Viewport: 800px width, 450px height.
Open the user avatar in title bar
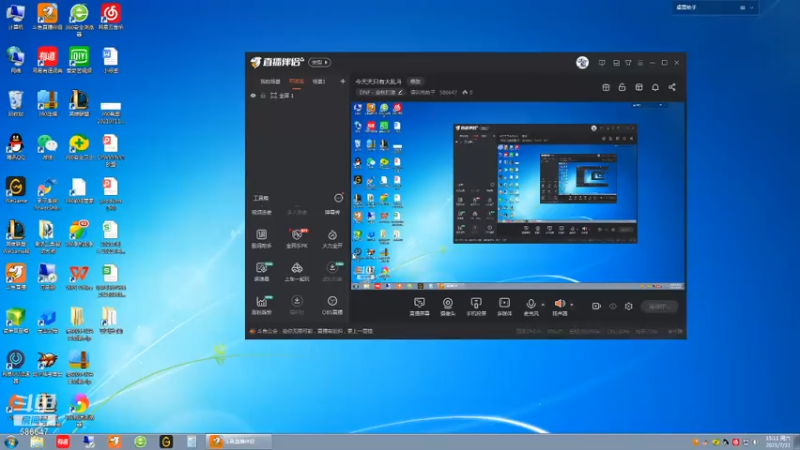(582, 62)
